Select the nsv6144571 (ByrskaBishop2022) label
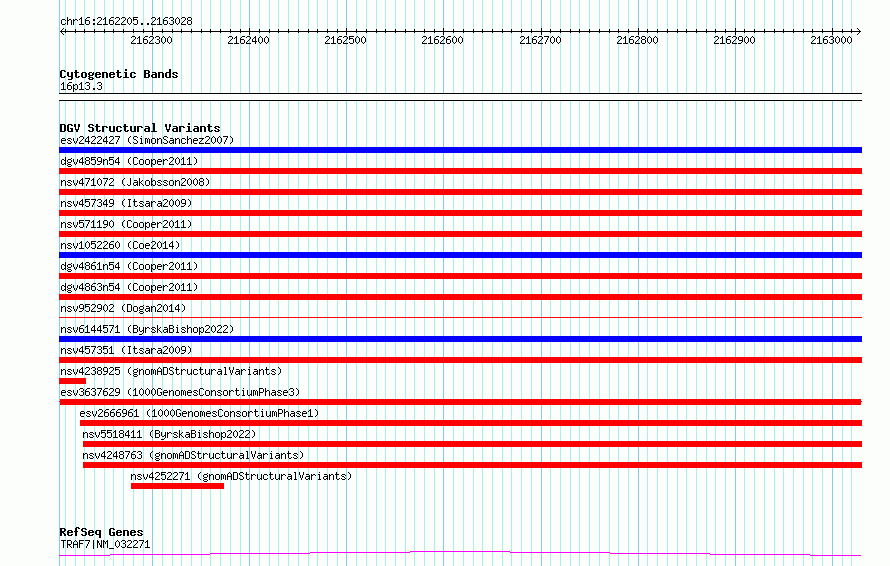This screenshot has height=566, width=890. click(147, 329)
